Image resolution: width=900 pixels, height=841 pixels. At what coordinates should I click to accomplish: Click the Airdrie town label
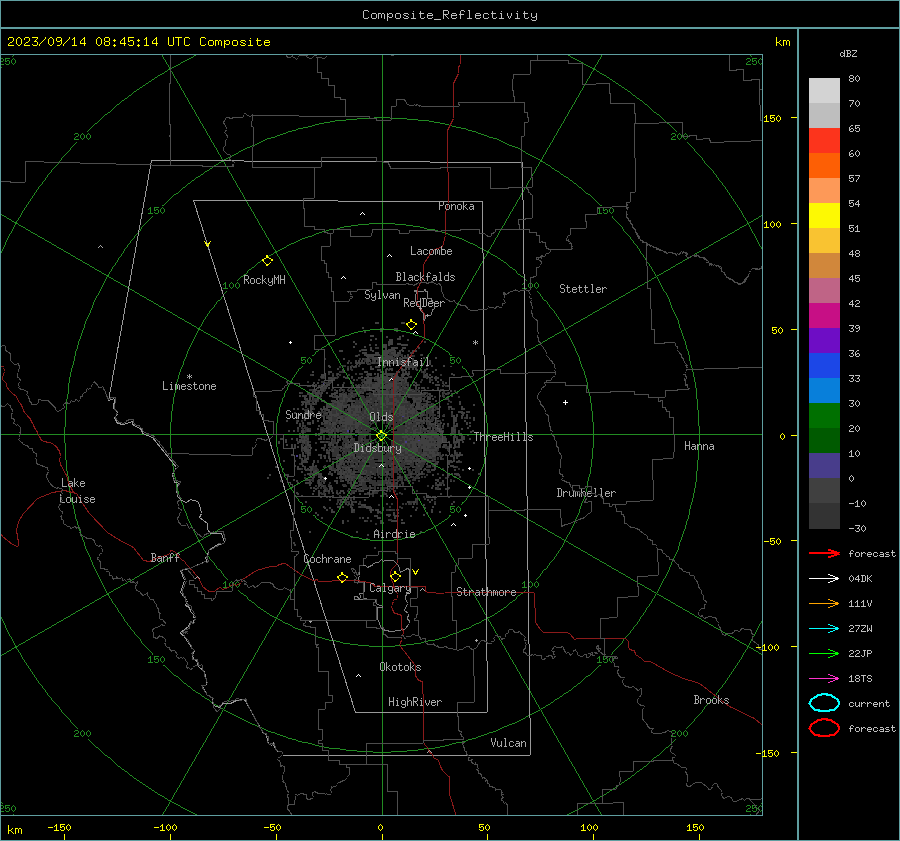click(394, 534)
